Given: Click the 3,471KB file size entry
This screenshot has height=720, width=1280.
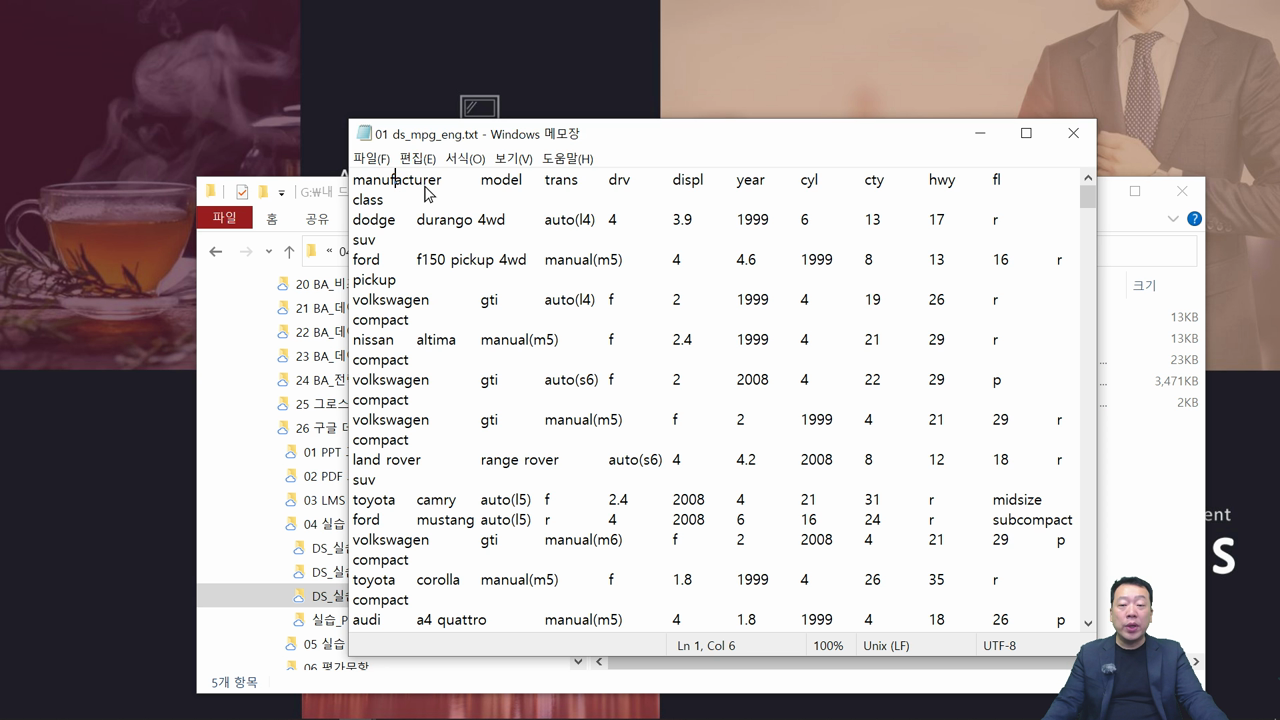Looking at the screenshot, I should [x=1176, y=381].
